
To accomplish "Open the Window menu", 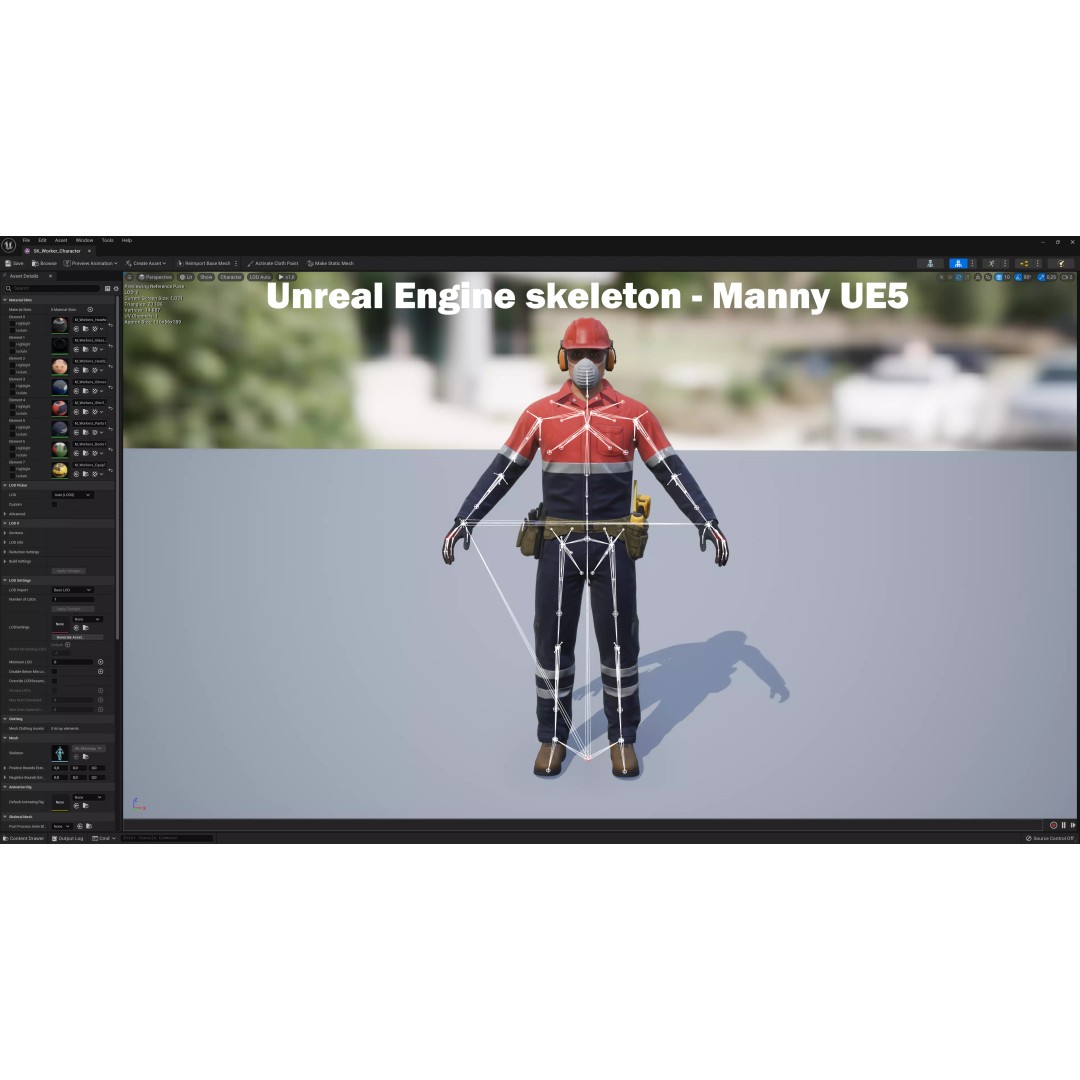I will (x=84, y=240).
